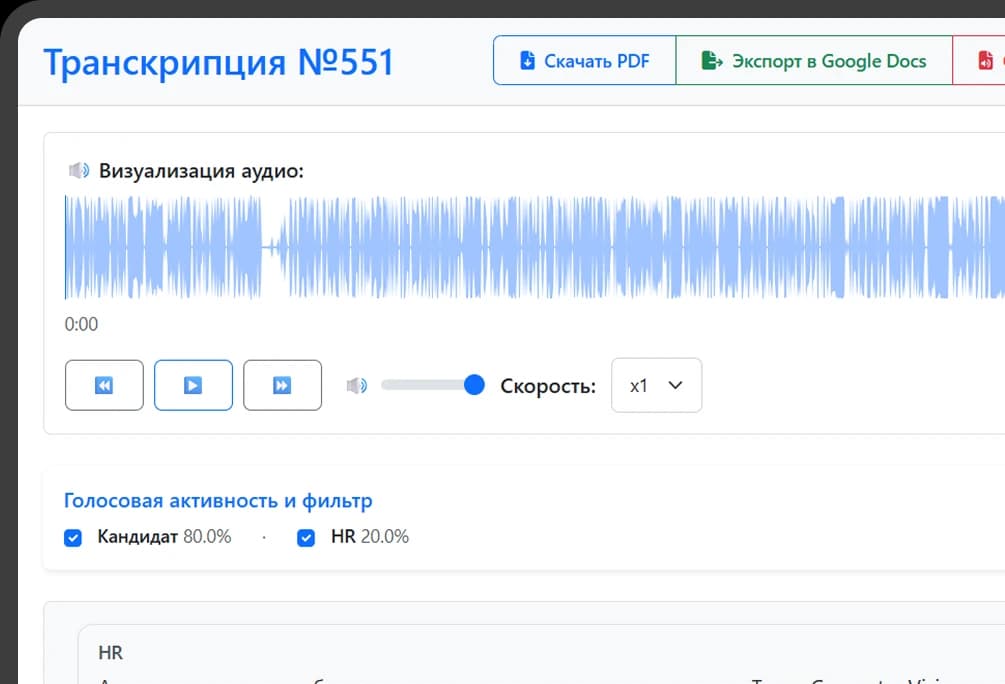This screenshot has height=684, width=1005.
Task: Open the Скорость x1 speed dropdown
Action: tap(656, 385)
